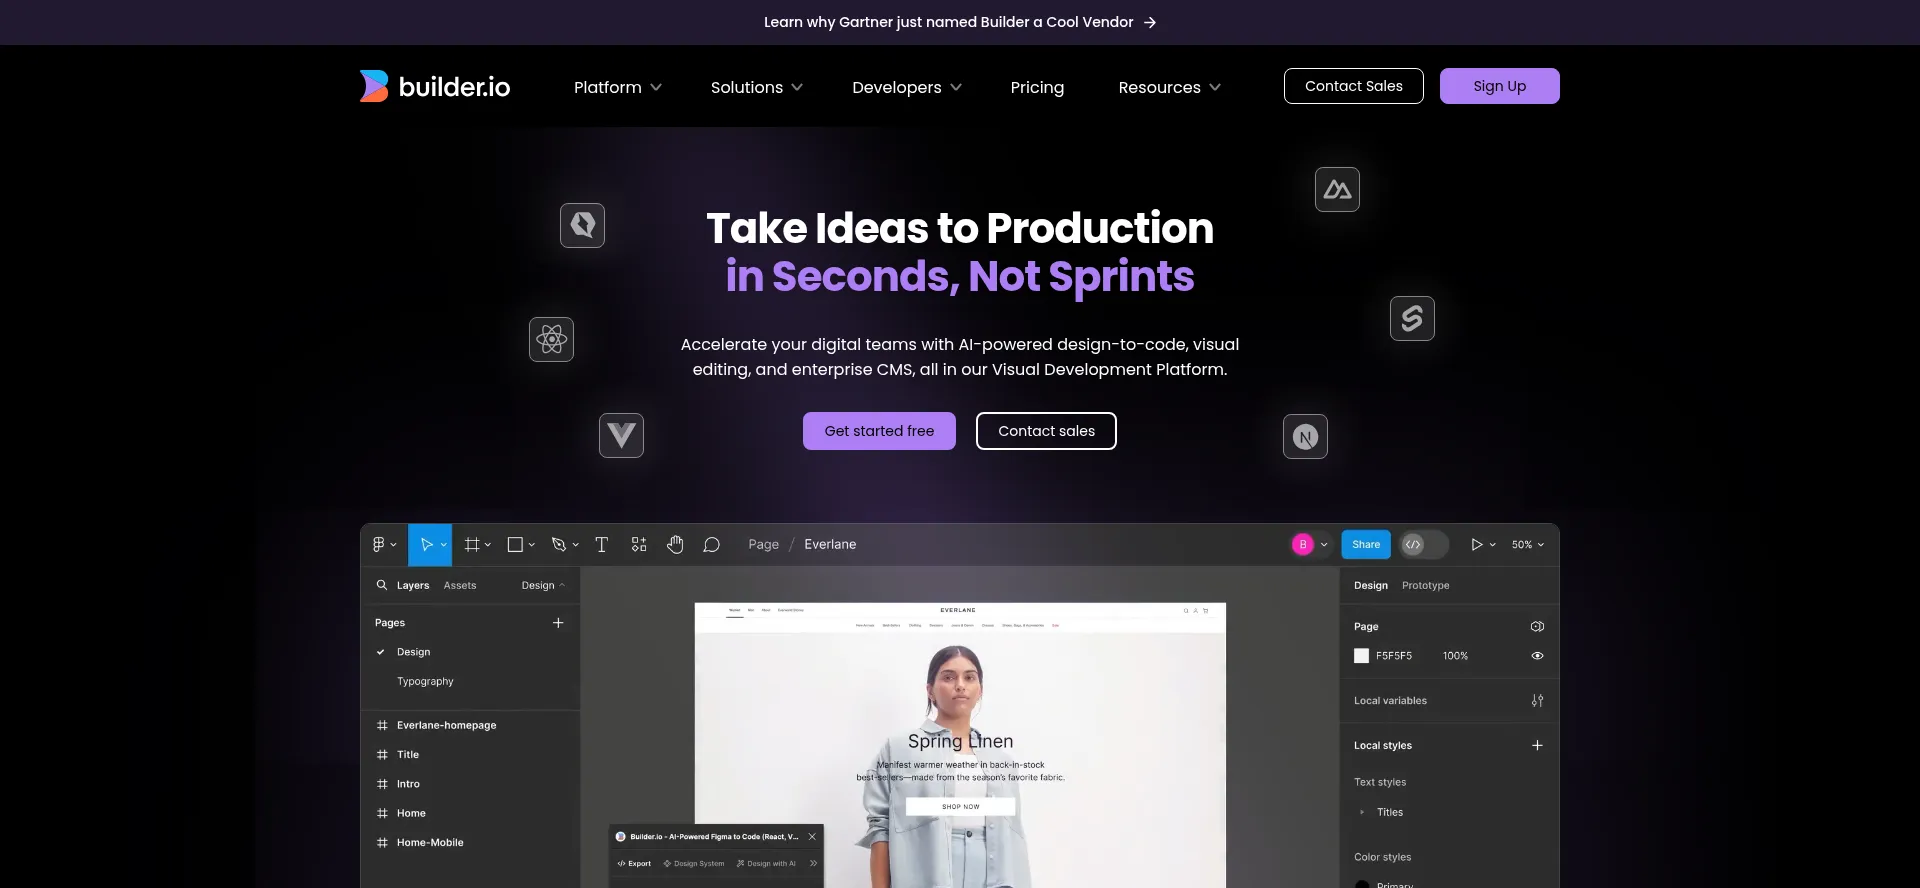1920x888 pixels.
Task: Open the Resources dropdown menu
Action: 1169,87
